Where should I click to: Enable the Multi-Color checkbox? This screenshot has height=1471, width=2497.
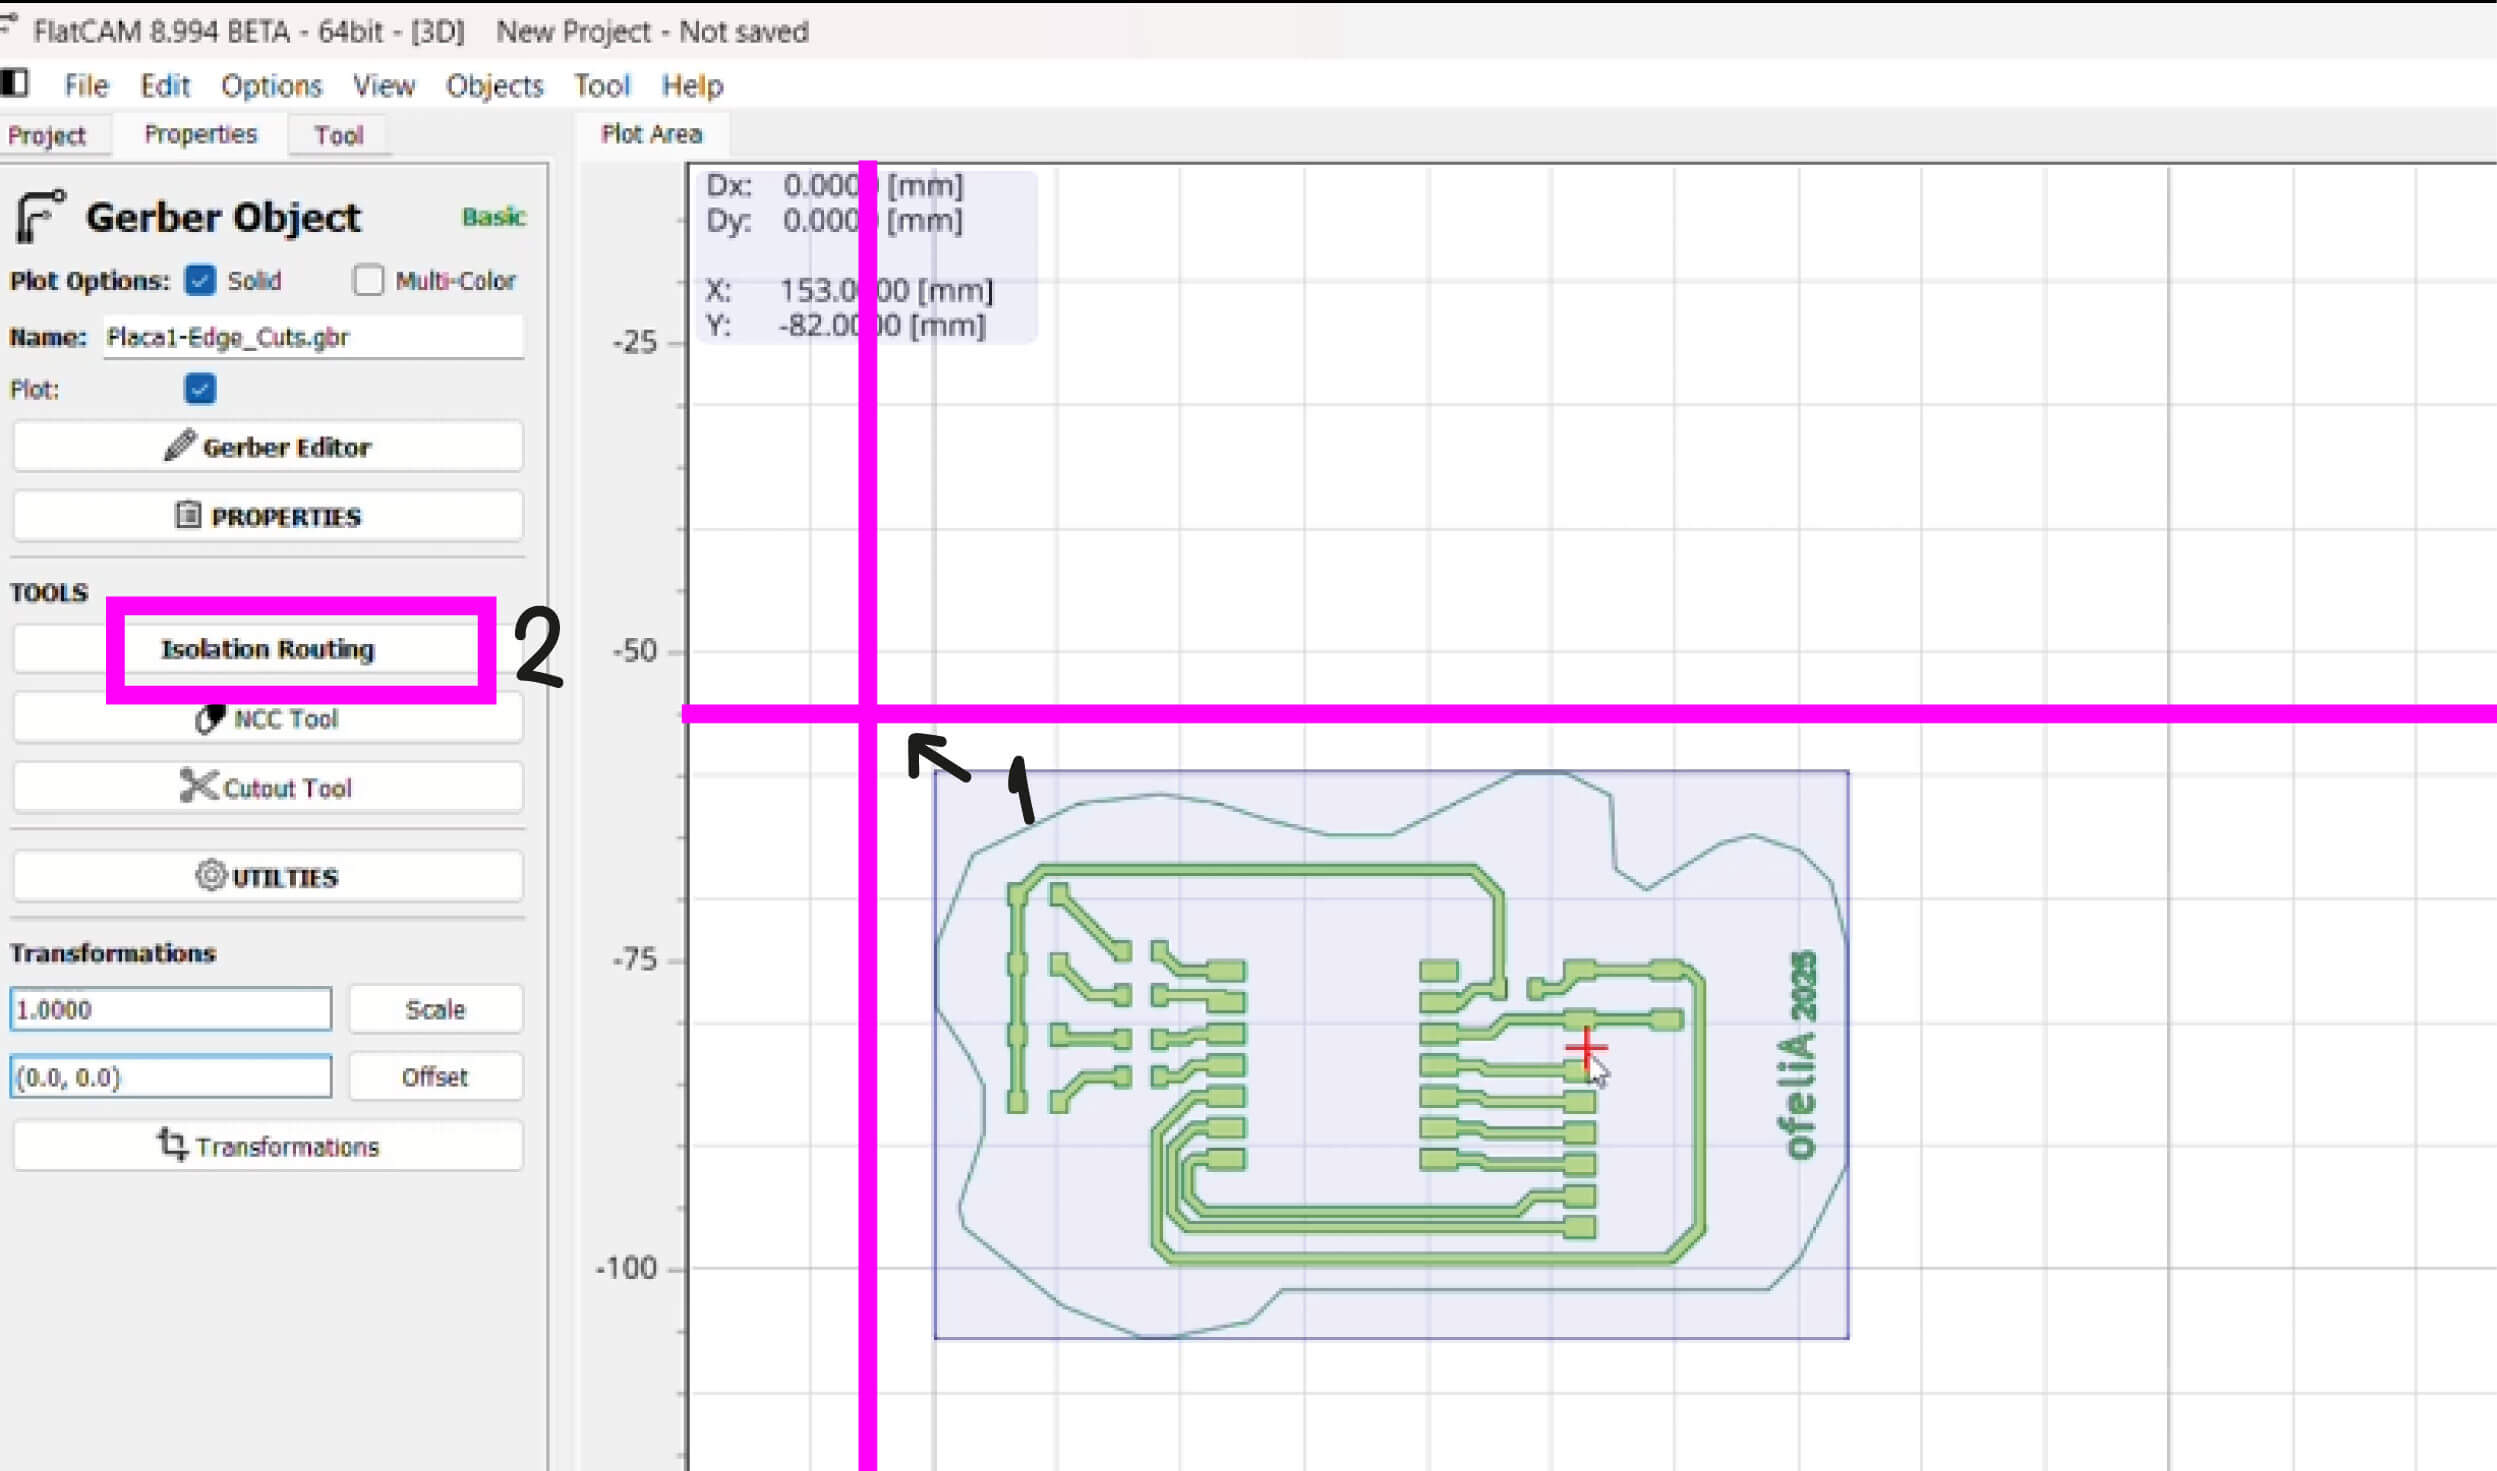[x=368, y=280]
